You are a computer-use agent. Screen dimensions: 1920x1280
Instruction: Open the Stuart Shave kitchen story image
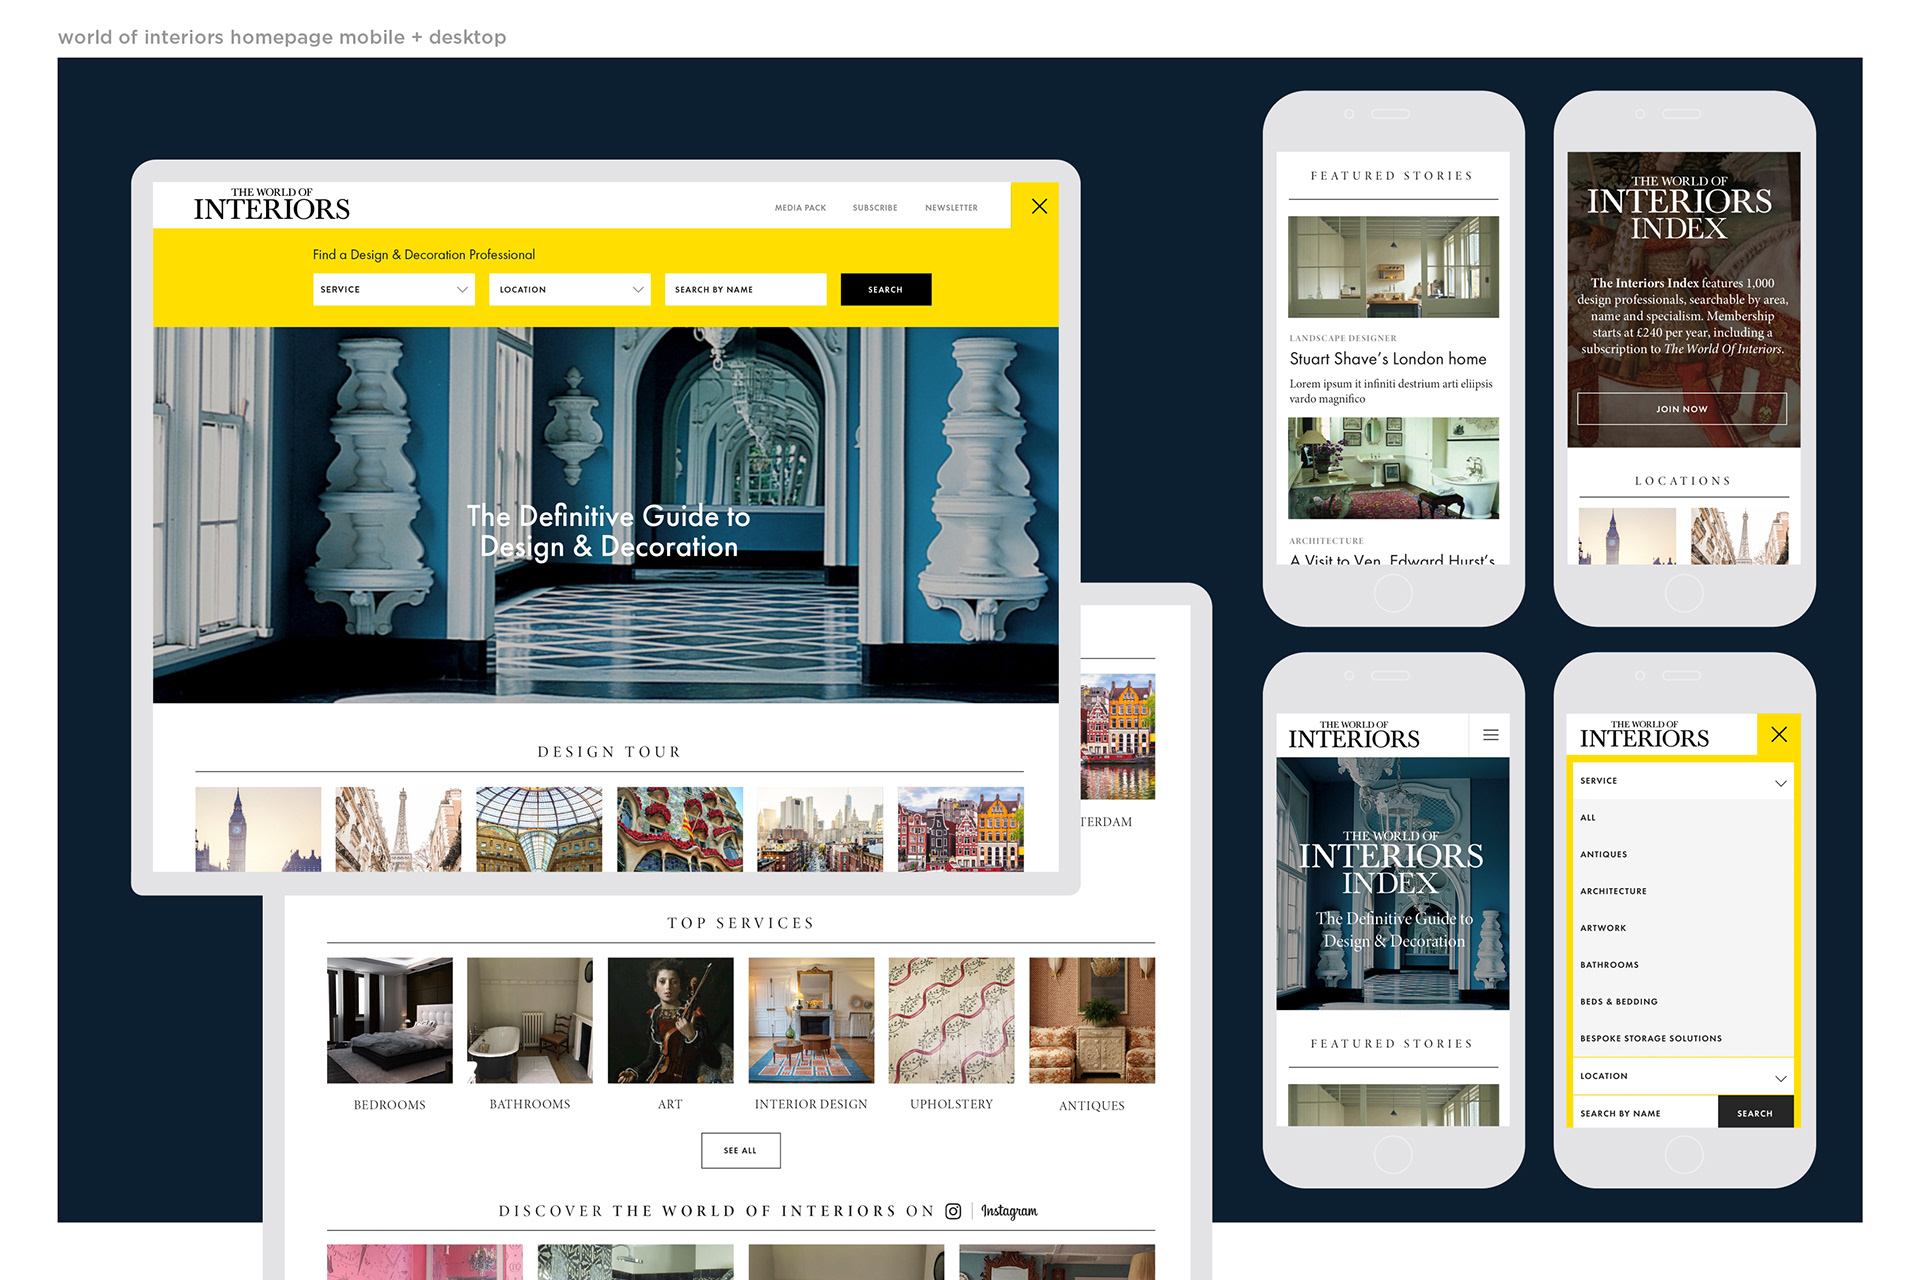pos(1393,267)
